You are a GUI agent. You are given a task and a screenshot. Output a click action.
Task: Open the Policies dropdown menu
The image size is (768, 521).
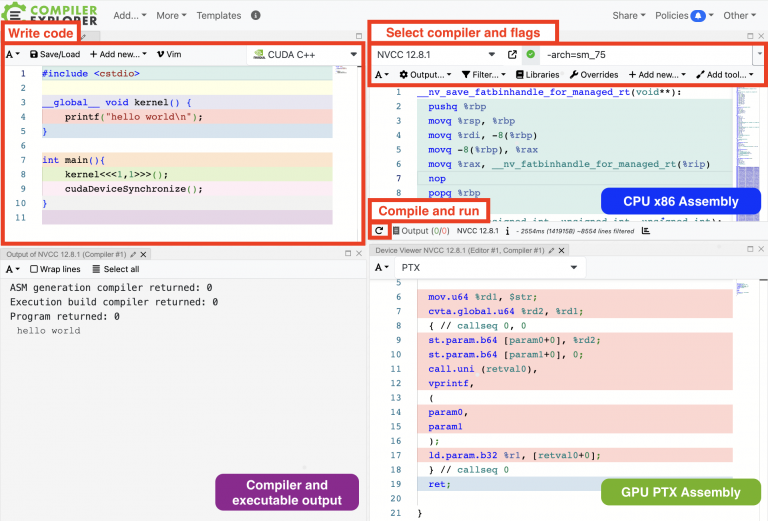pos(684,16)
